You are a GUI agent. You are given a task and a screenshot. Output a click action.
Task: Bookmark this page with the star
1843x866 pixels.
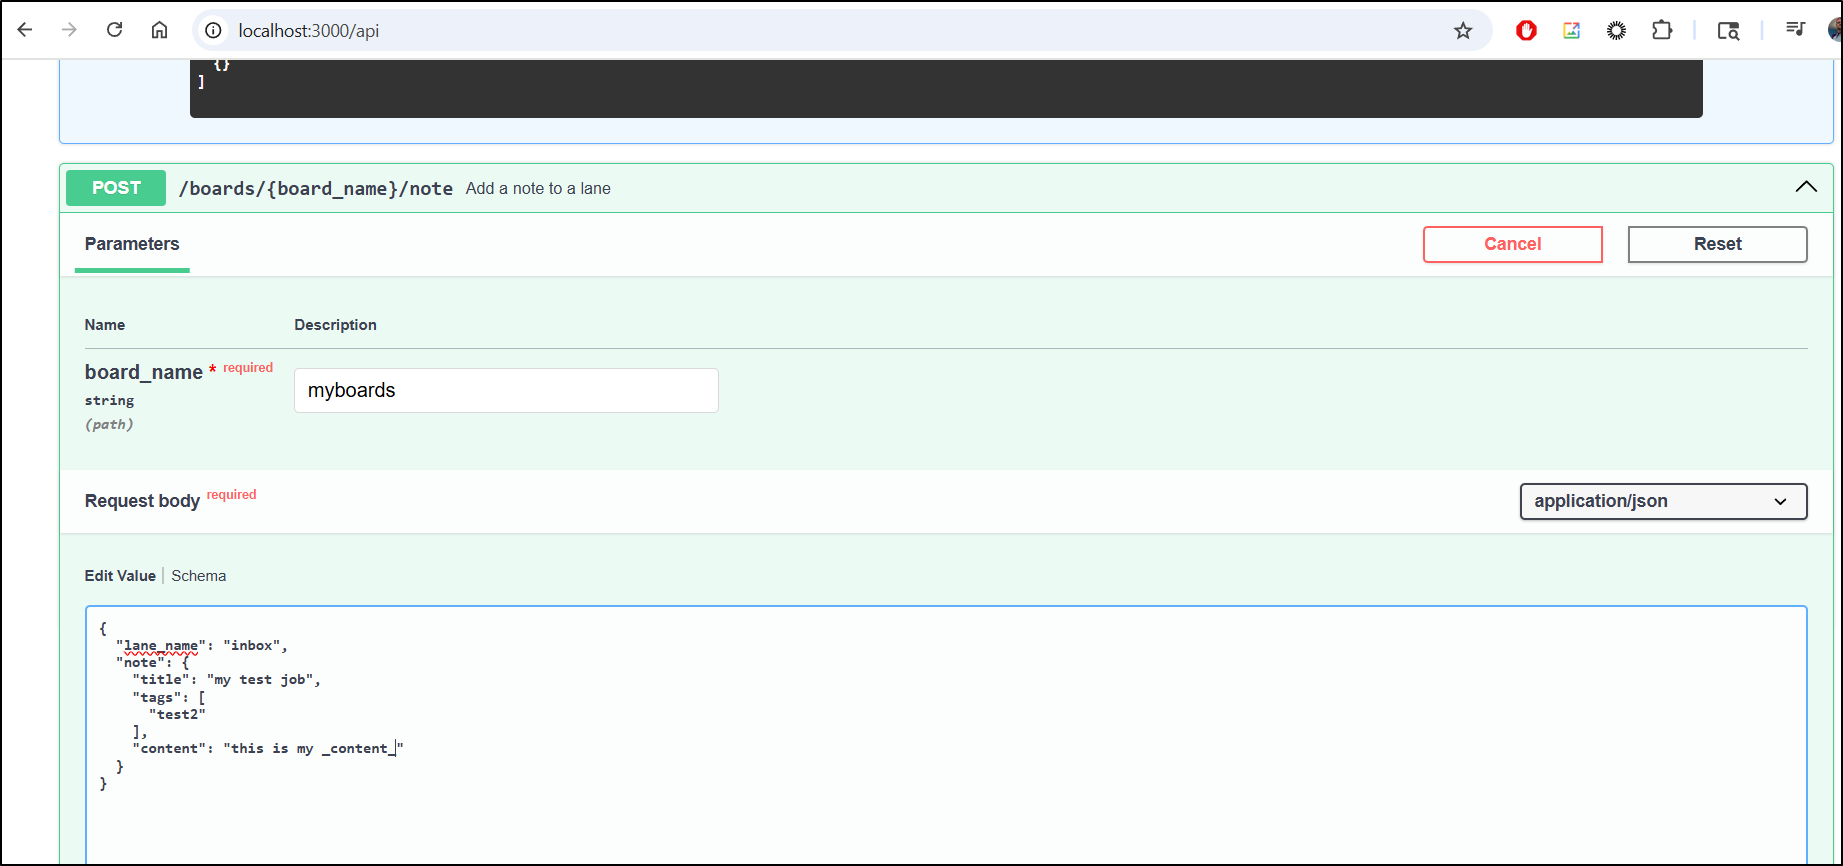[x=1463, y=31]
